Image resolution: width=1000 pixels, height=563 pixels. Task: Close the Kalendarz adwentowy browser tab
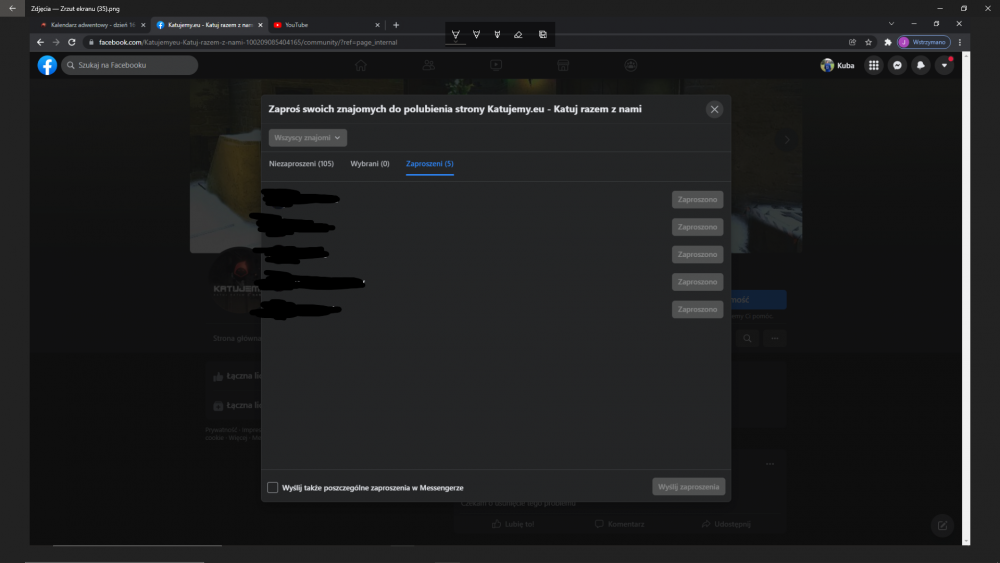pos(143,25)
